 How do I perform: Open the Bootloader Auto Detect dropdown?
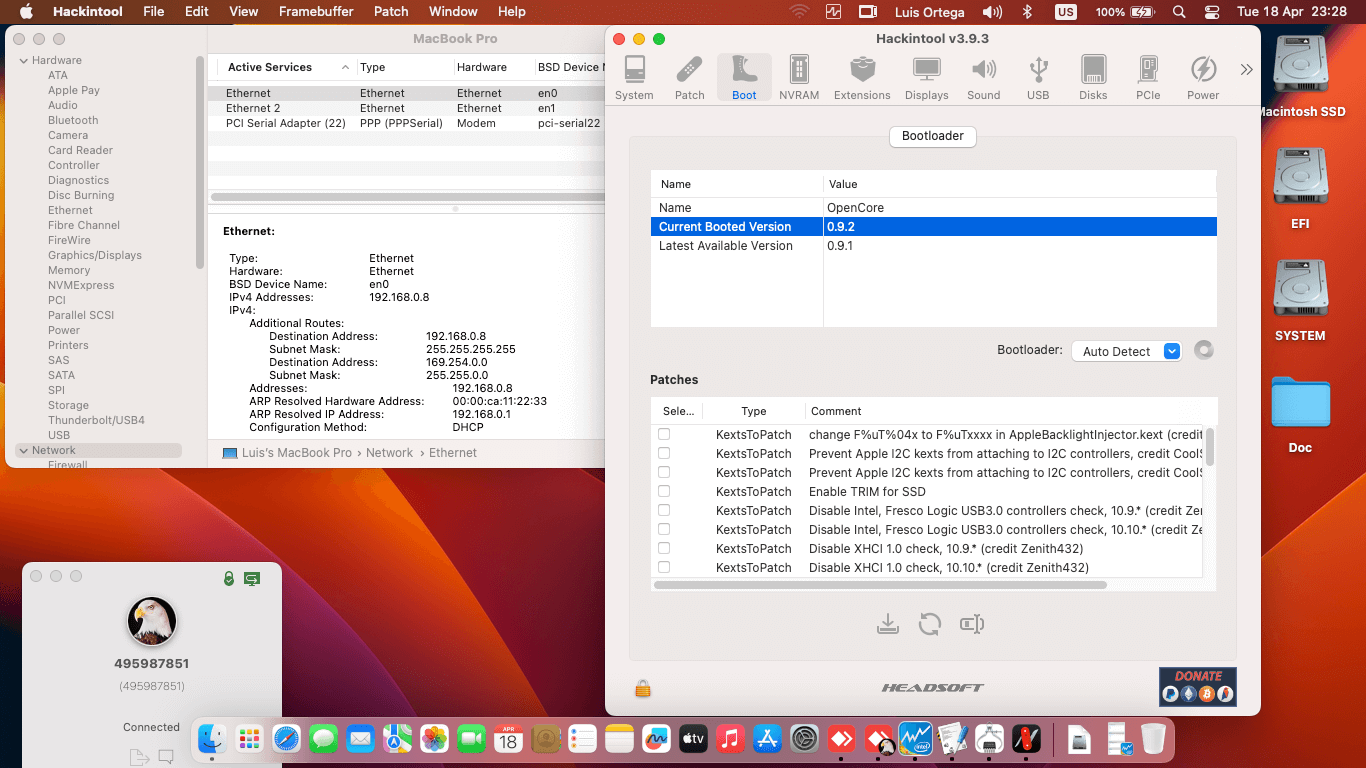tap(1126, 351)
